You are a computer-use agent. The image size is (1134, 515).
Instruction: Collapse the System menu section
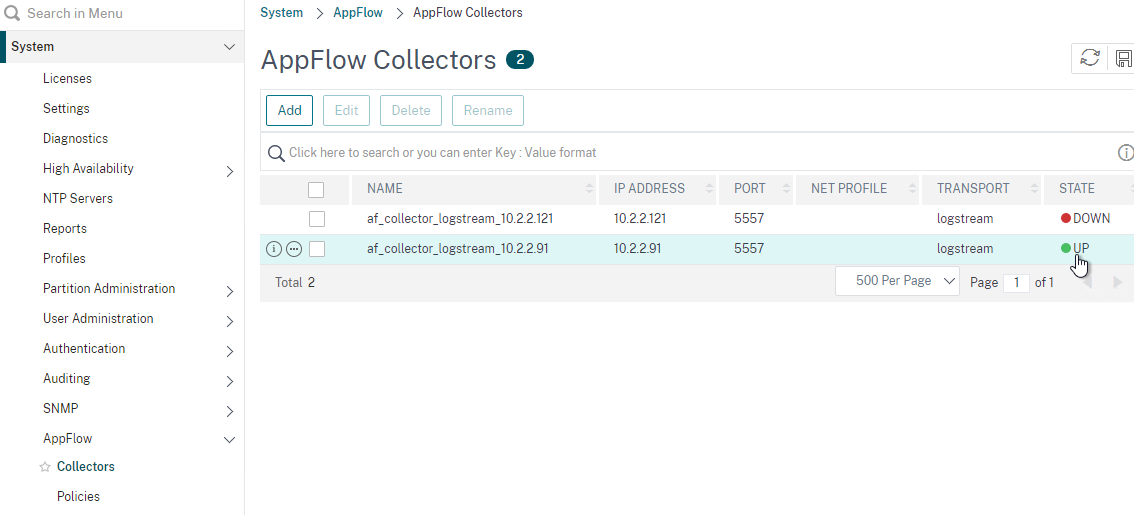click(229, 47)
